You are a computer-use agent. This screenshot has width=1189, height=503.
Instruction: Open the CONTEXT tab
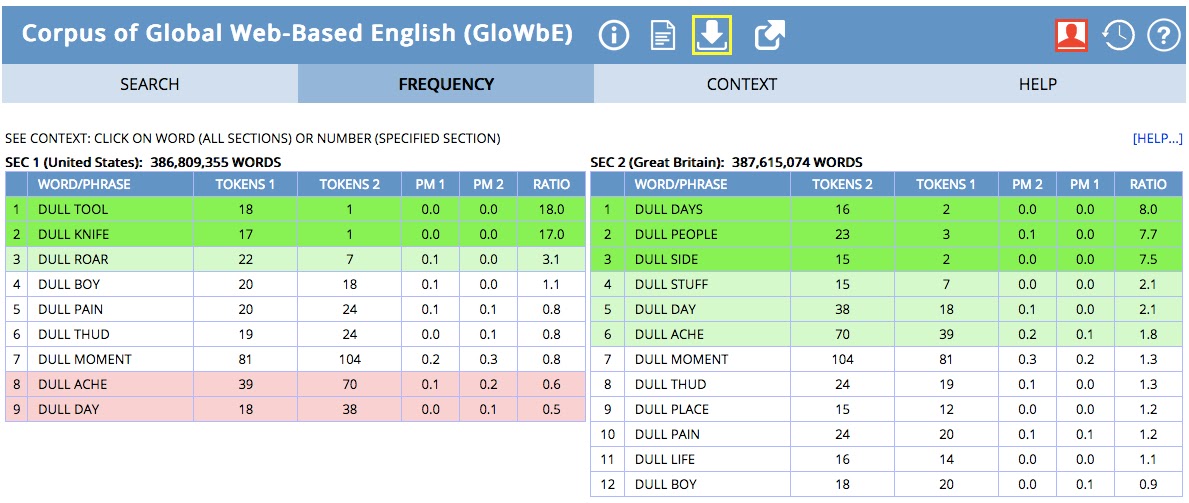tap(741, 84)
